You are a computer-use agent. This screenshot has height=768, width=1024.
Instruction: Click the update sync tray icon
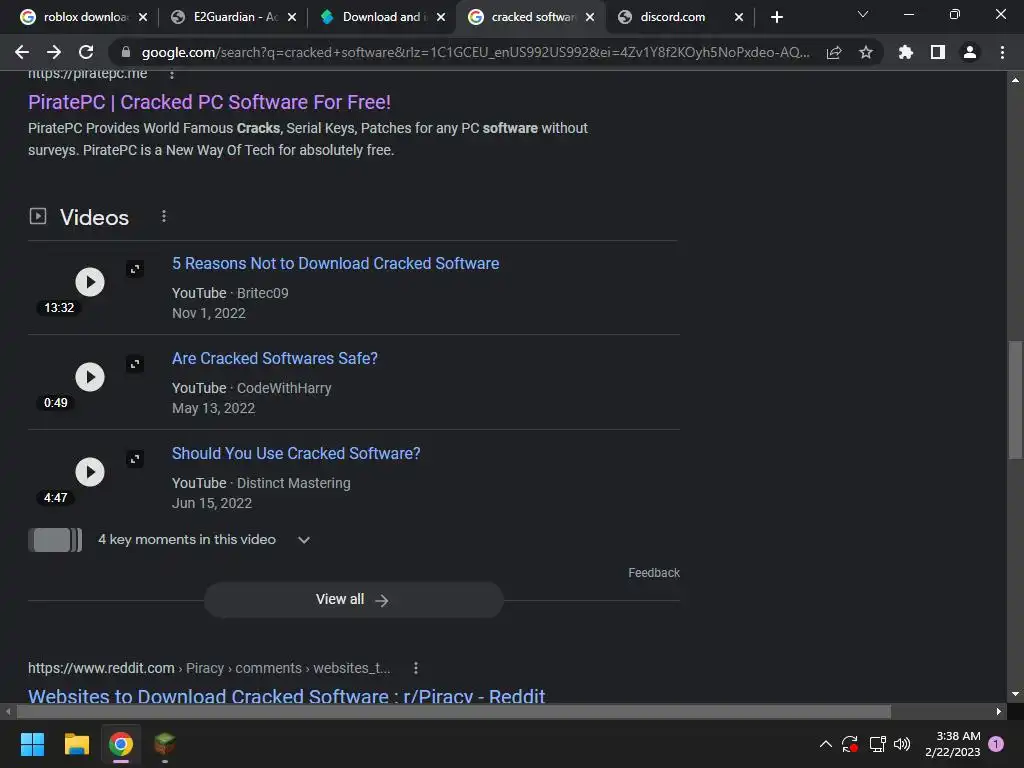(x=850, y=744)
